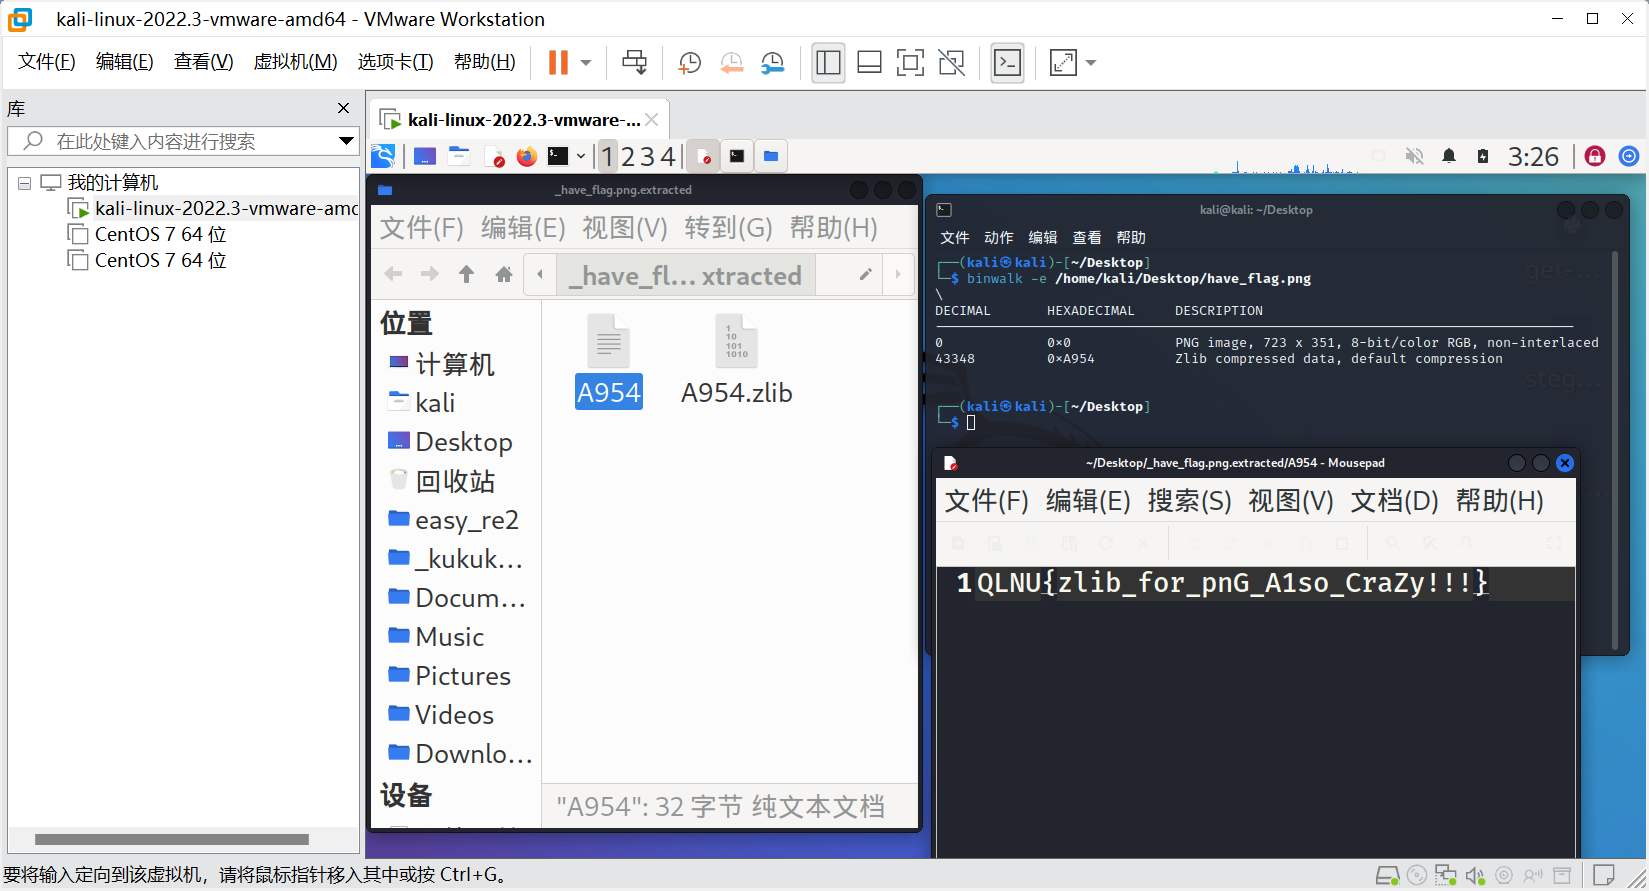Select file manager window in Kali taskbar

pos(771,156)
